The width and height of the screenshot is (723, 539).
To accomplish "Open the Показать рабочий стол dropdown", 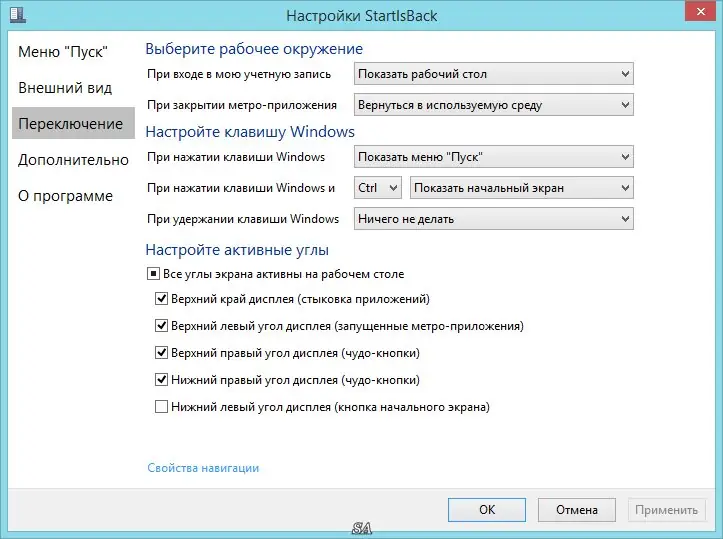I will [493, 74].
